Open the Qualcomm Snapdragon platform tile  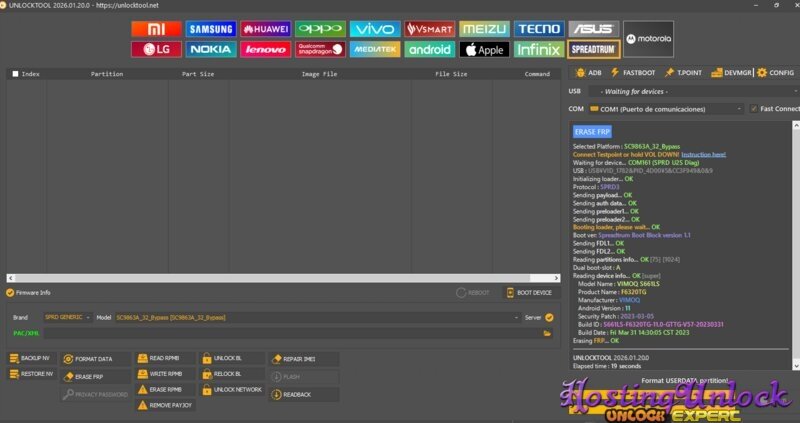click(x=320, y=49)
